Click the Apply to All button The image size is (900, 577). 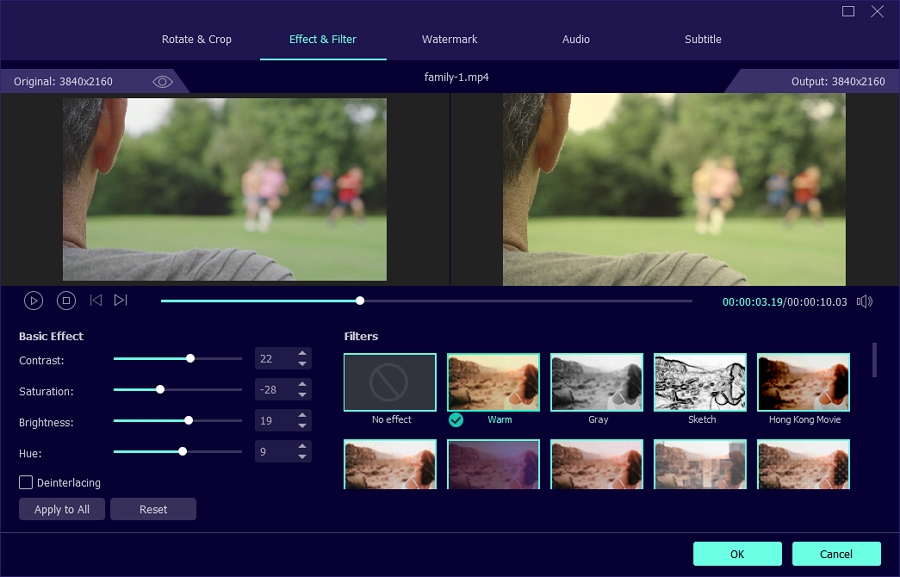(x=62, y=509)
